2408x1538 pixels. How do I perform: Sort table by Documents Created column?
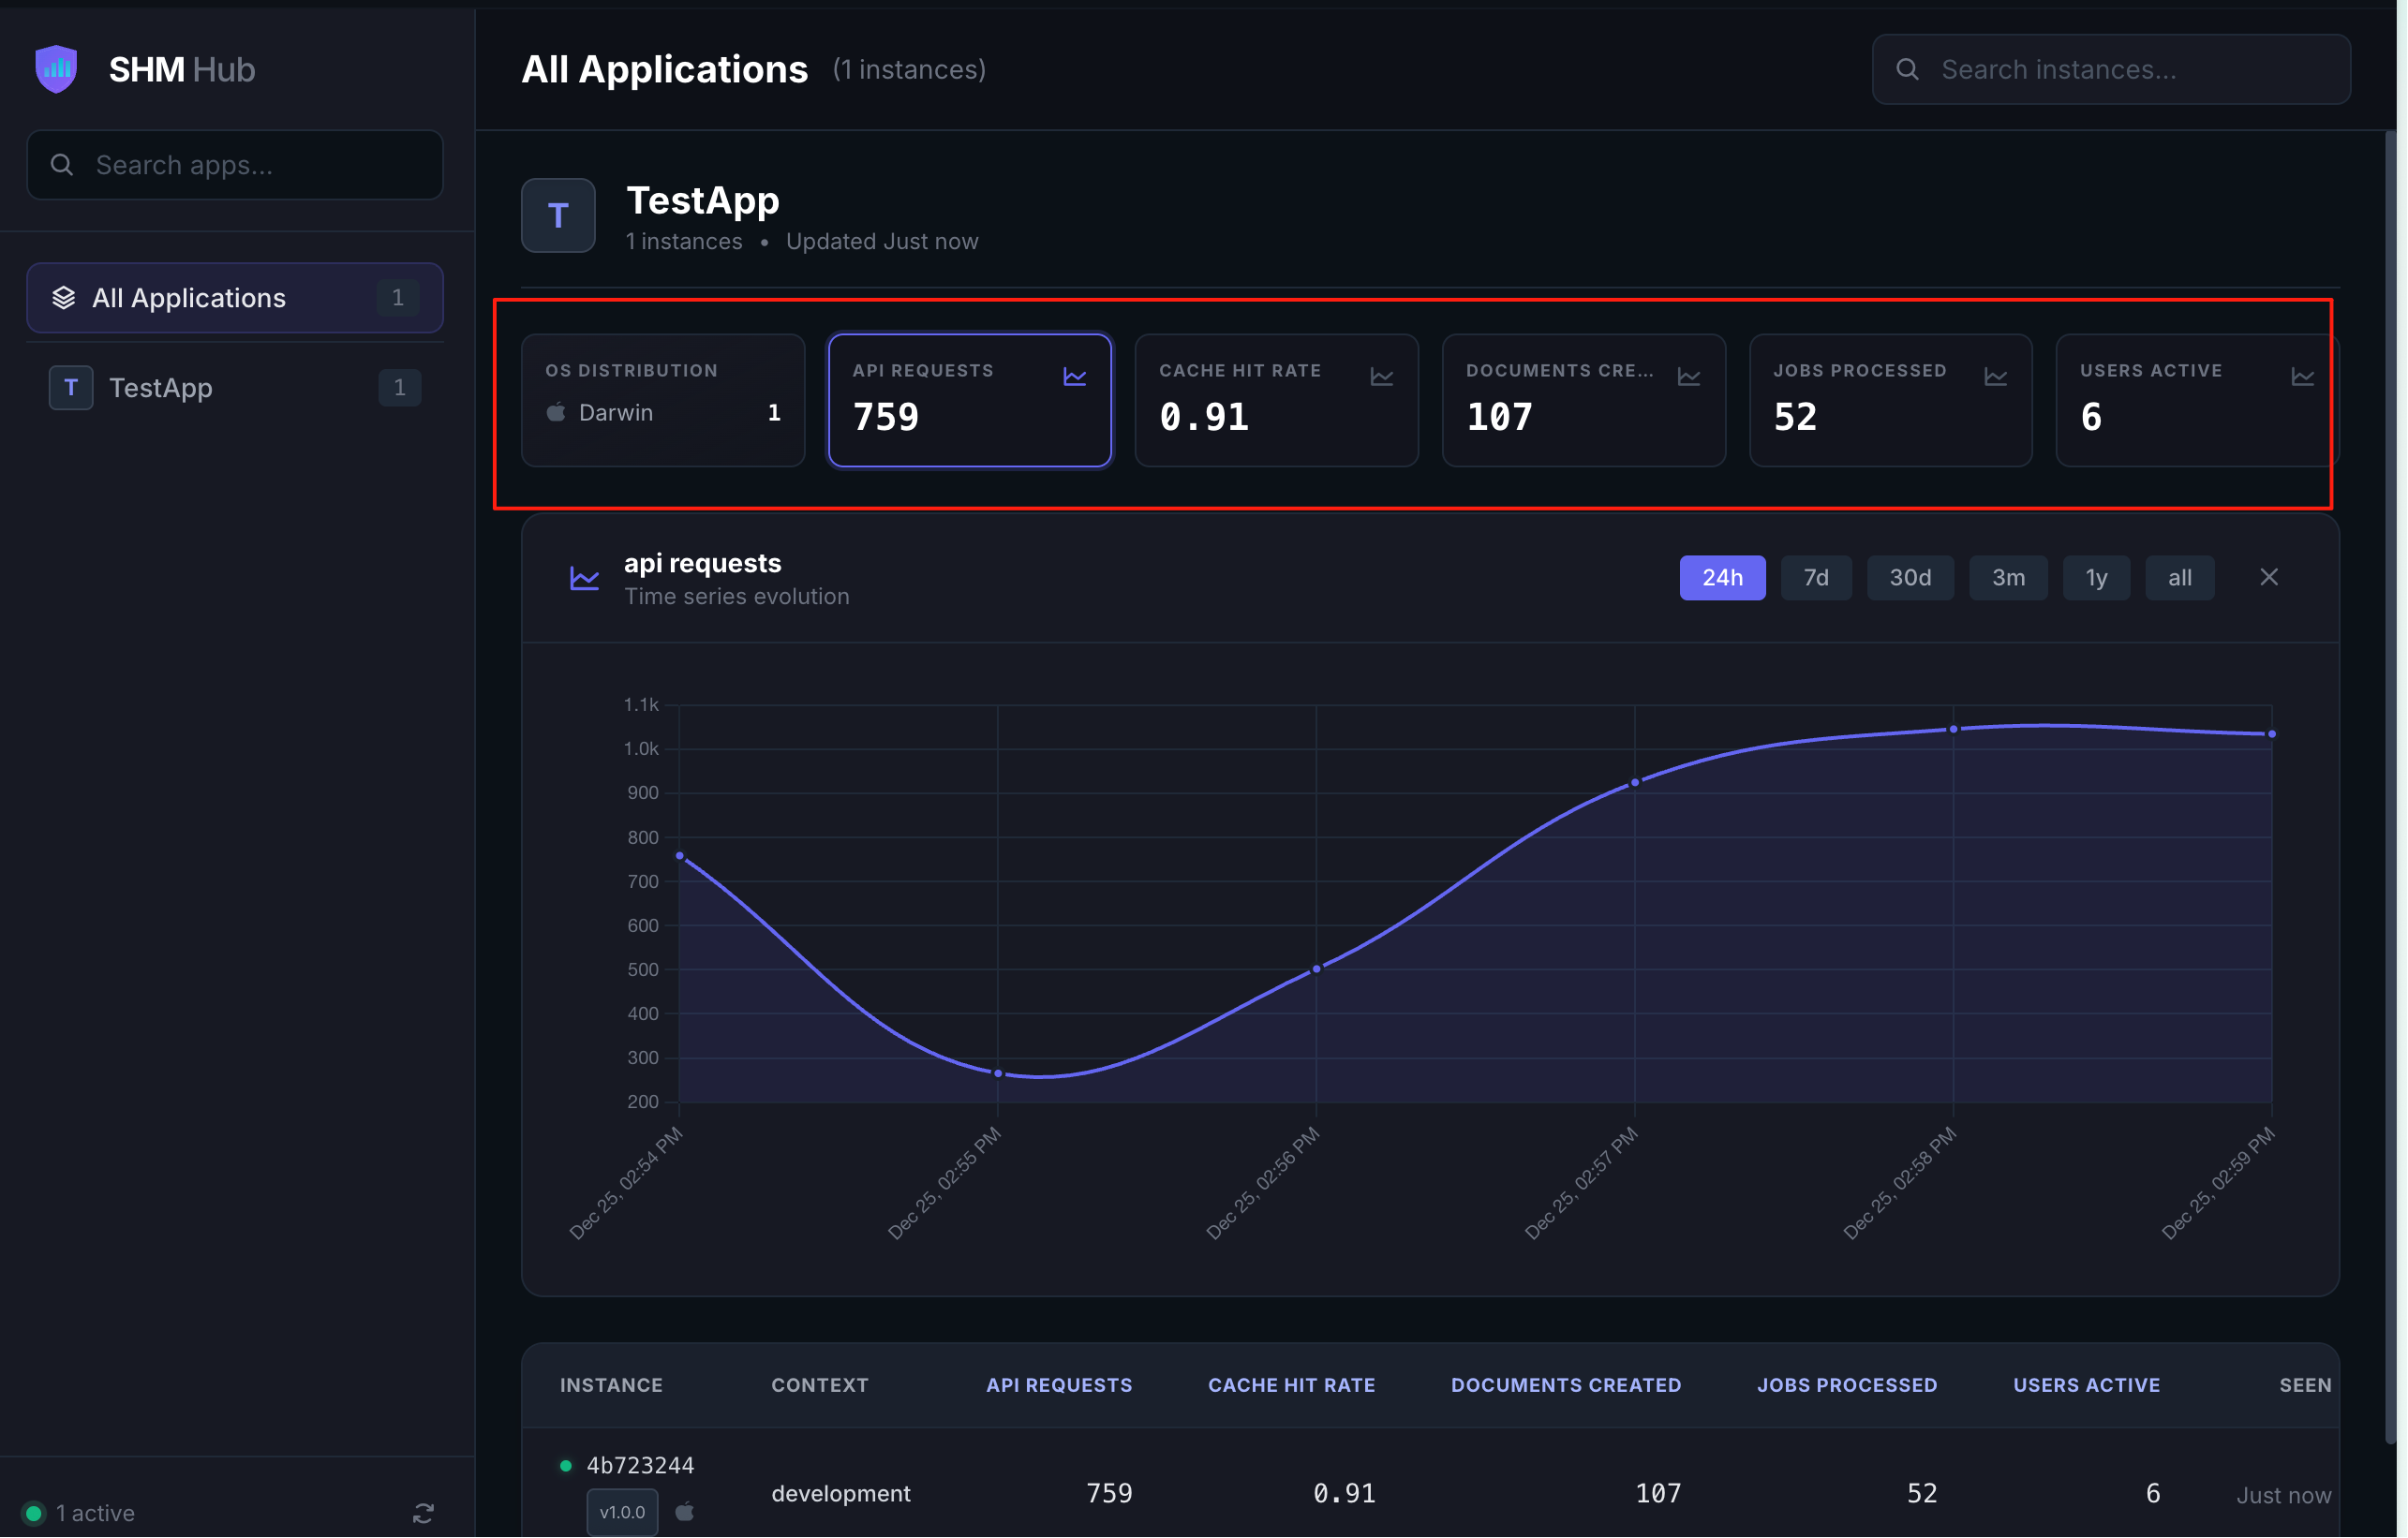[x=1565, y=1385]
